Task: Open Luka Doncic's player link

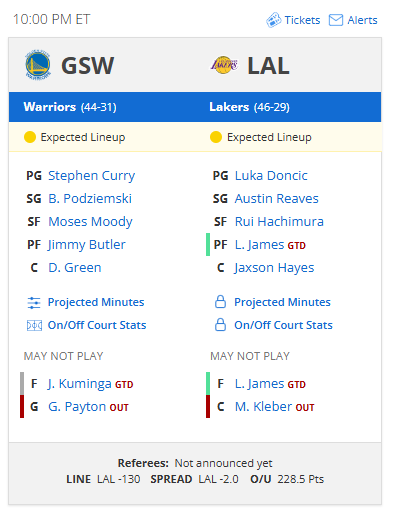Action: [271, 176]
